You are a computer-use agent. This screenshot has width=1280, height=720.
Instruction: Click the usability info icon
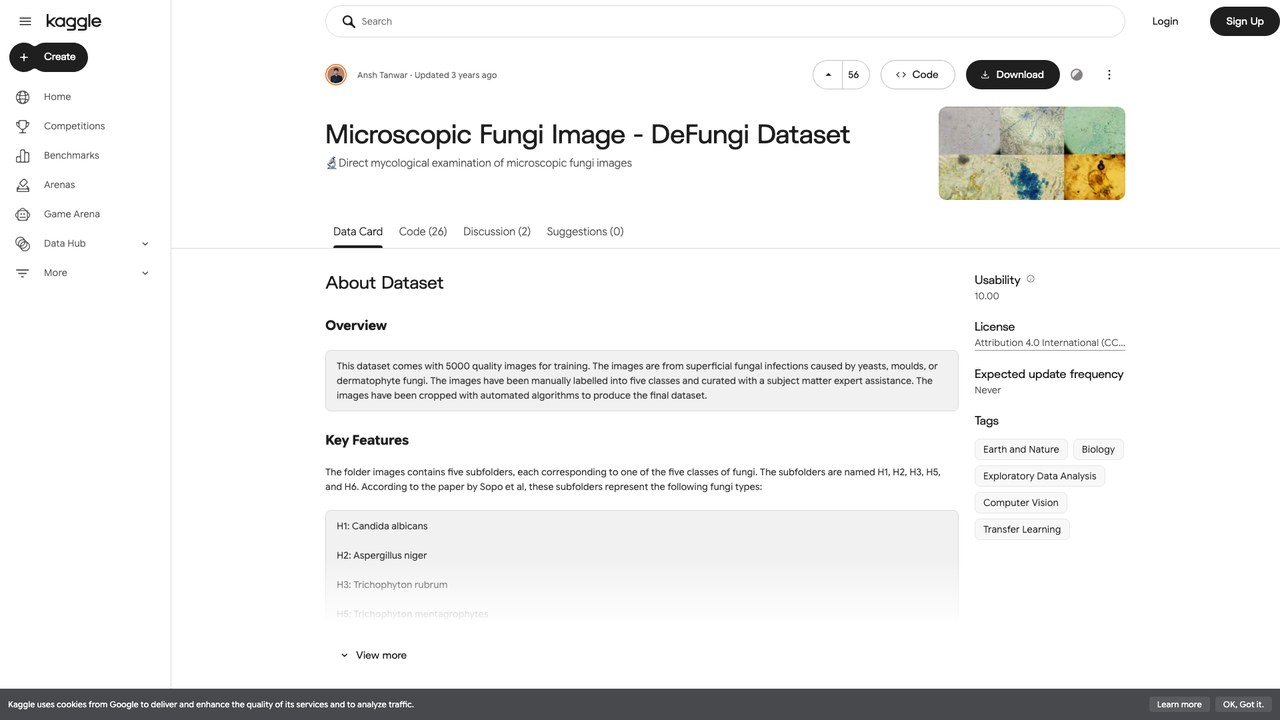coord(1031,279)
